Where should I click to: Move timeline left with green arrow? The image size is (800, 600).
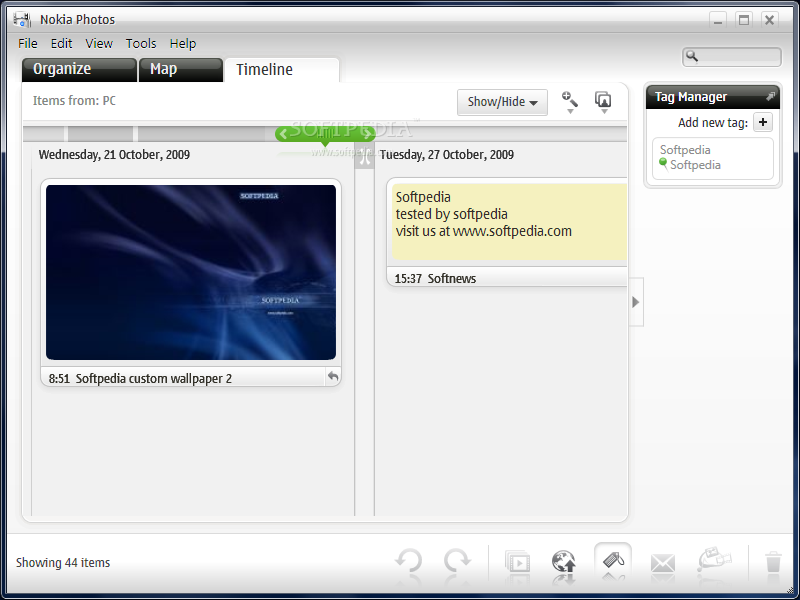click(x=283, y=134)
